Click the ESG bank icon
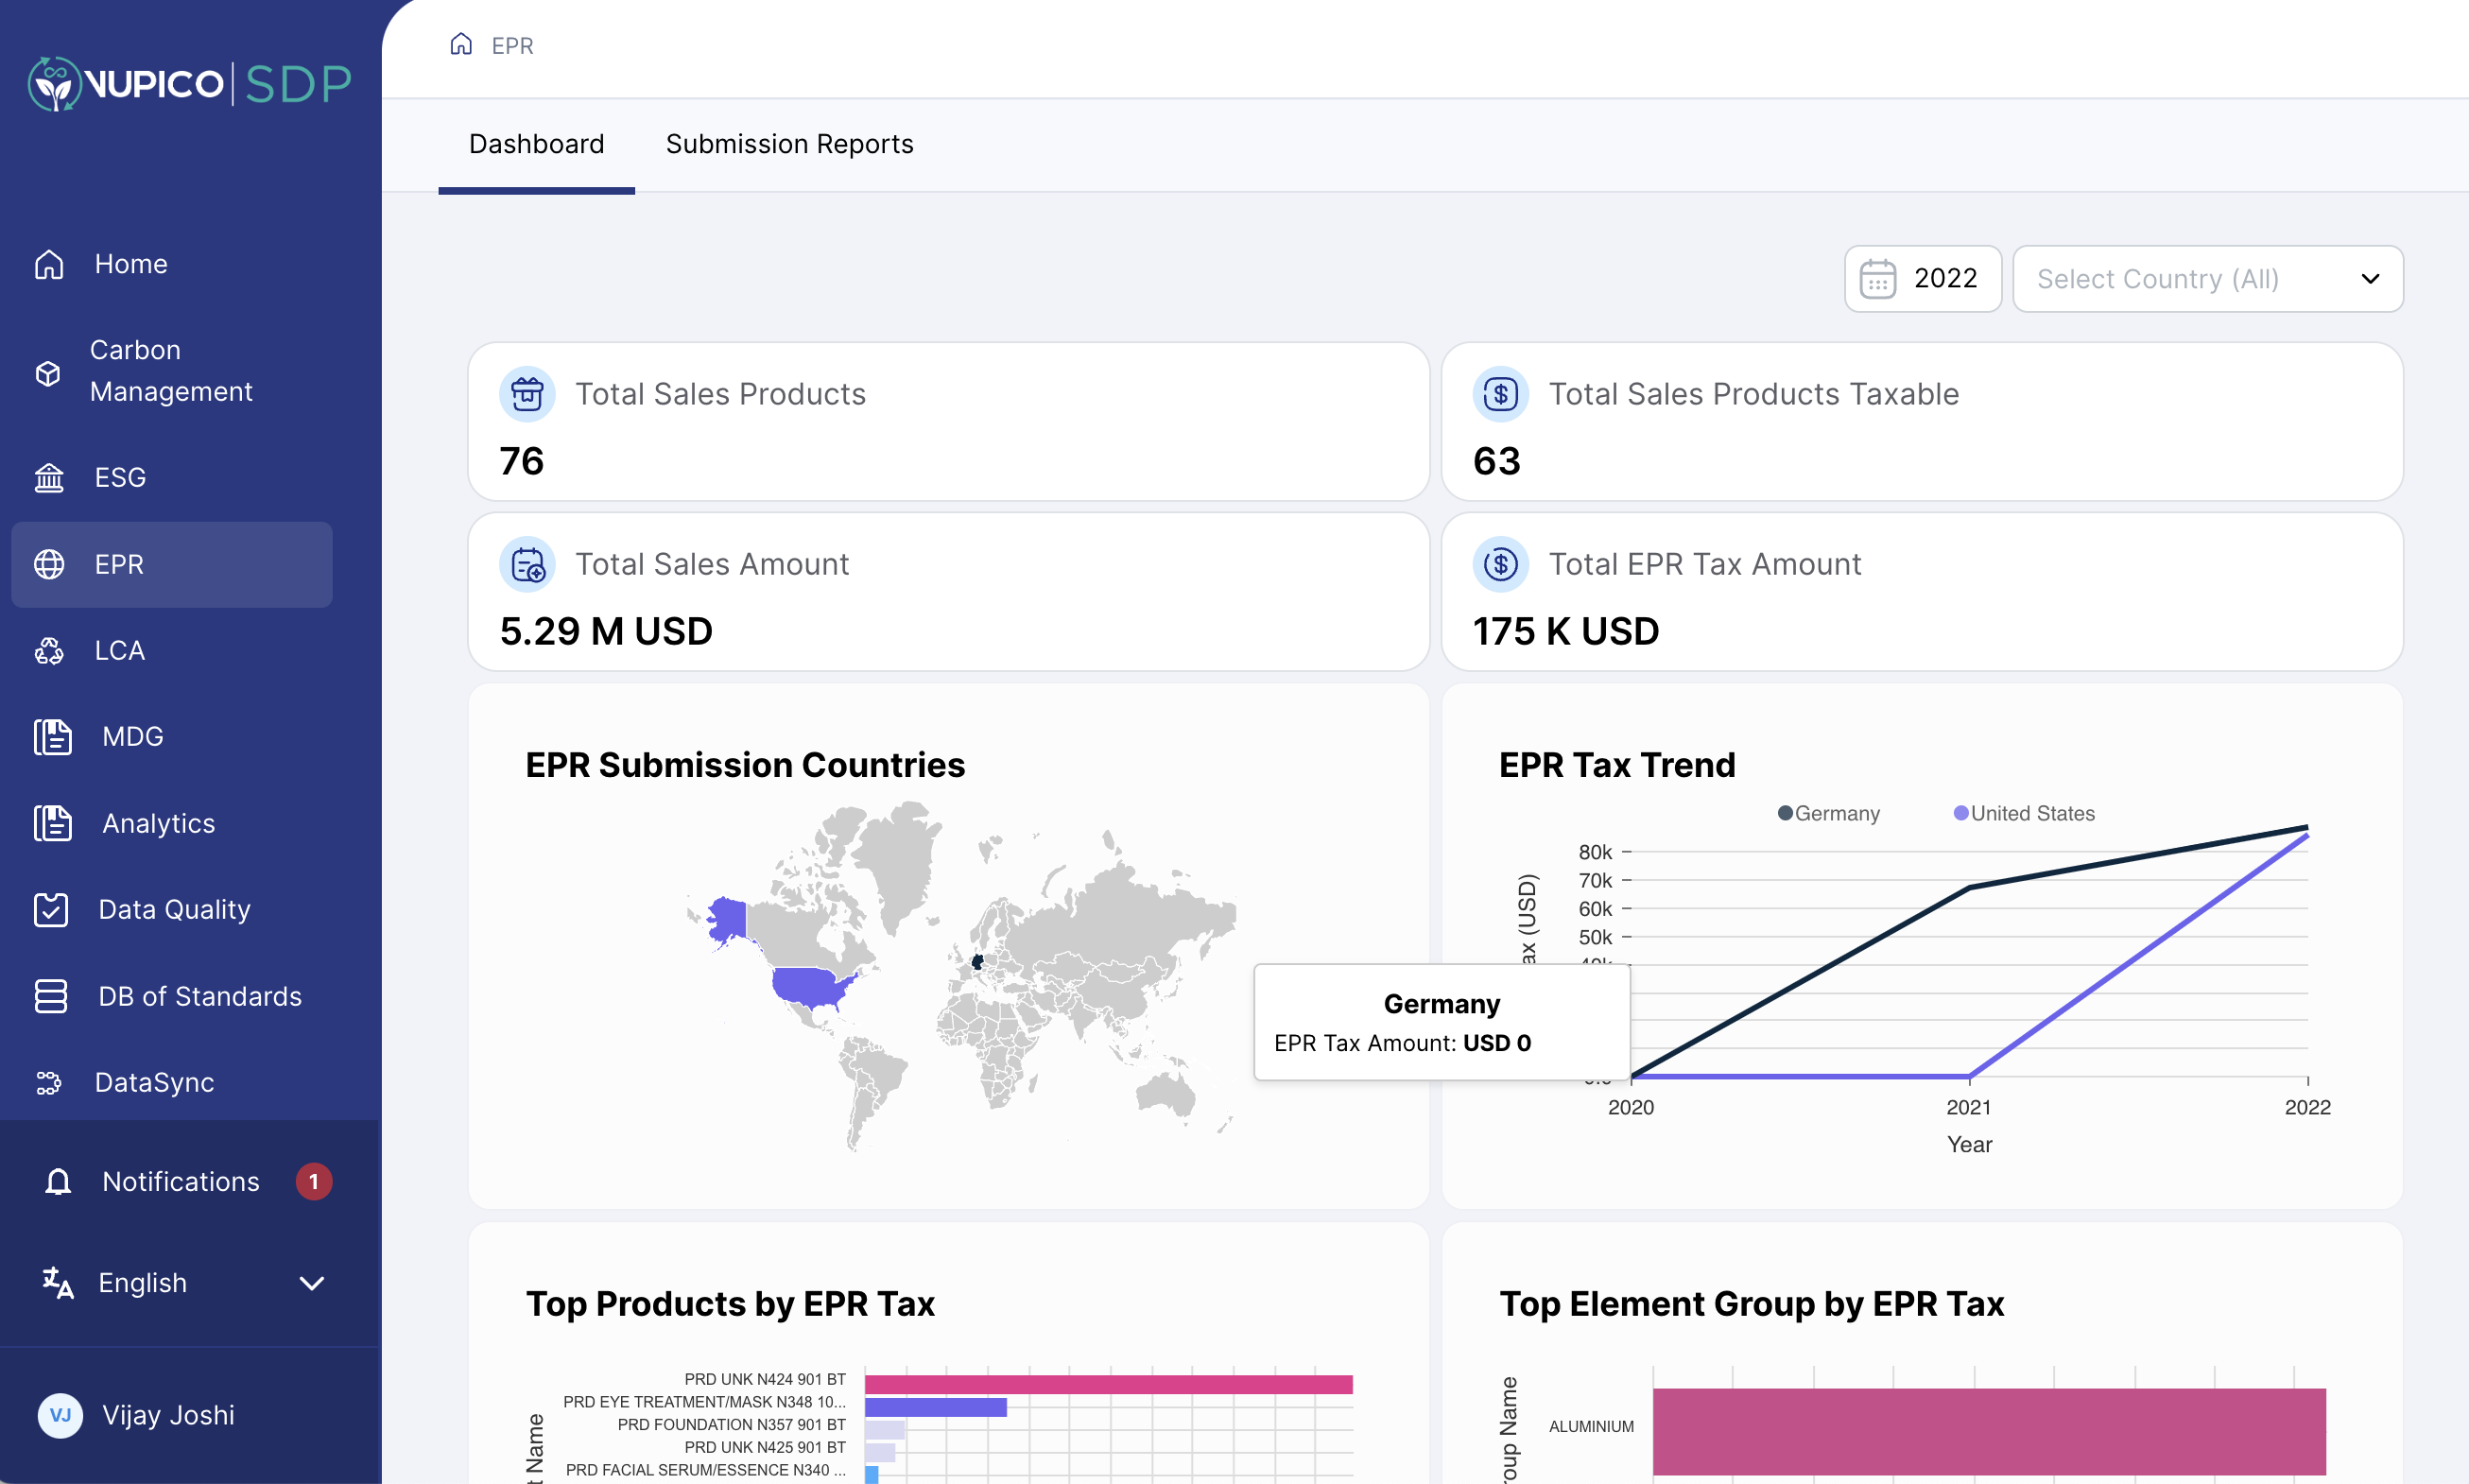2469x1484 pixels. [x=49, y=478]
